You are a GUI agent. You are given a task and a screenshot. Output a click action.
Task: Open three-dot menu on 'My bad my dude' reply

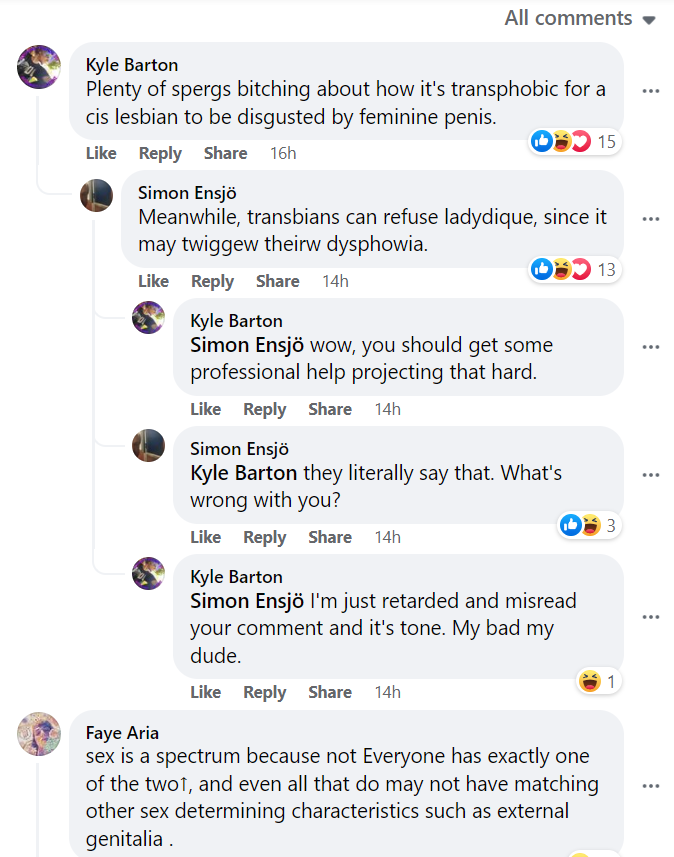point(650,617)
